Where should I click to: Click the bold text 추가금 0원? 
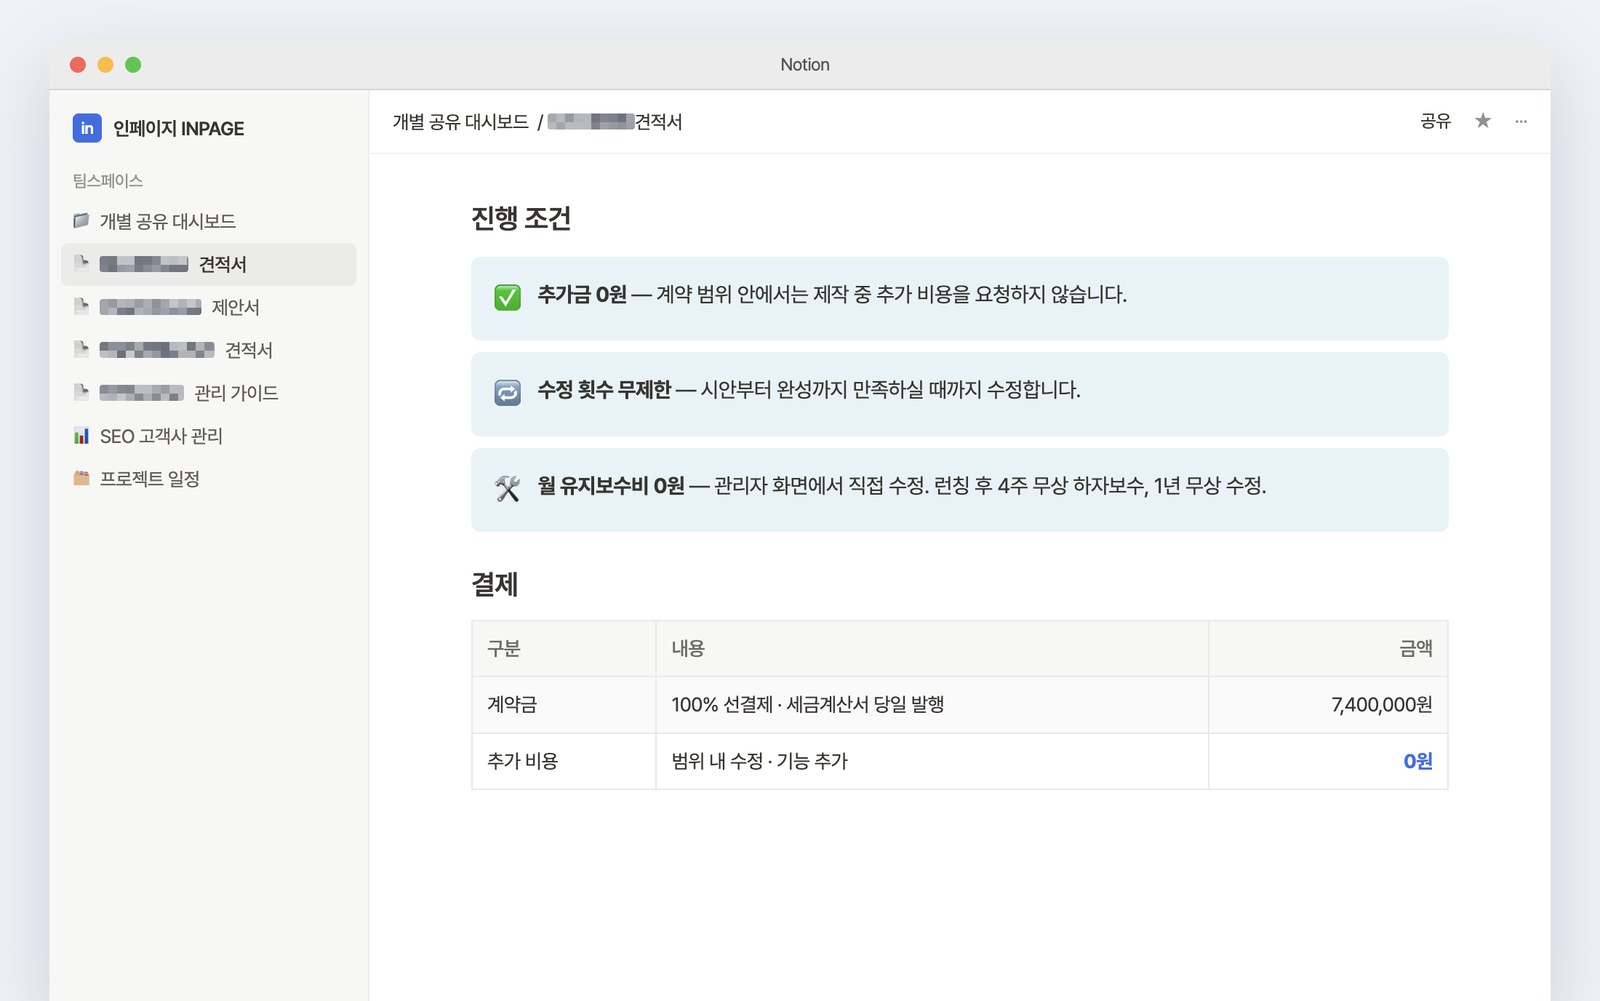tap(582, 294)
